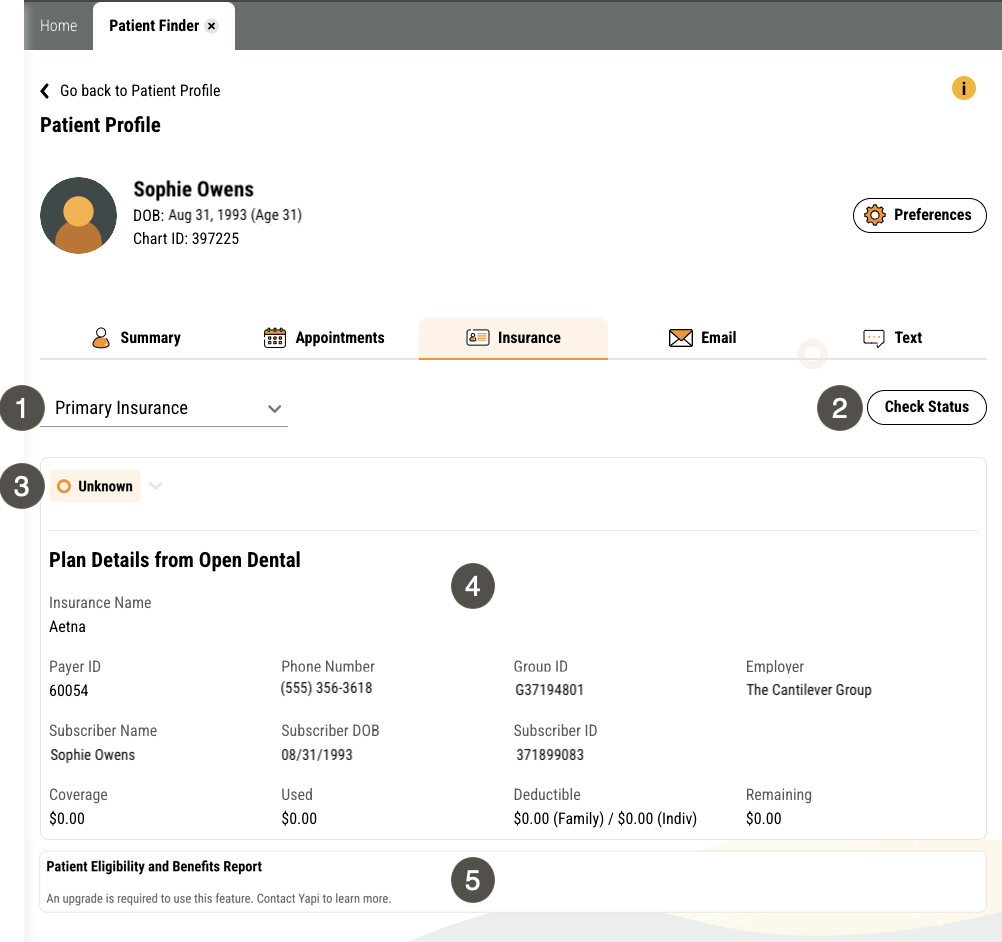The image size is (1002, 942).
Task: Click Subscriber DOB value 08/31/1993
Action: click(x=317, y=755)
